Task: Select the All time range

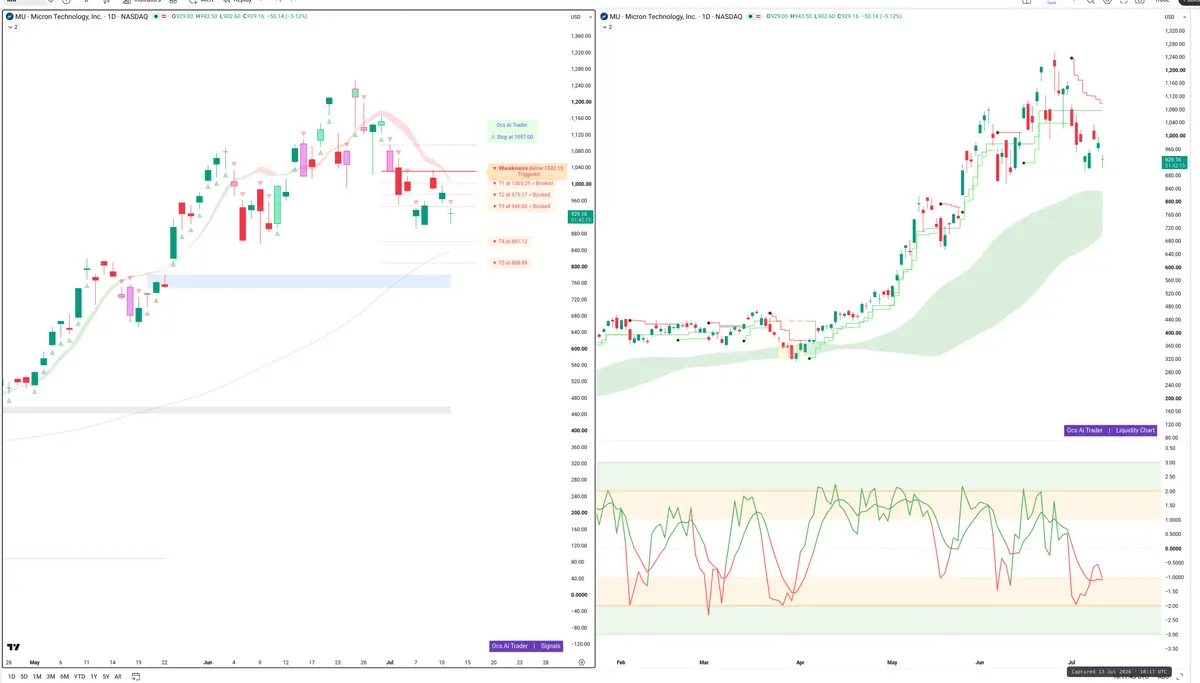Action: 118,676
